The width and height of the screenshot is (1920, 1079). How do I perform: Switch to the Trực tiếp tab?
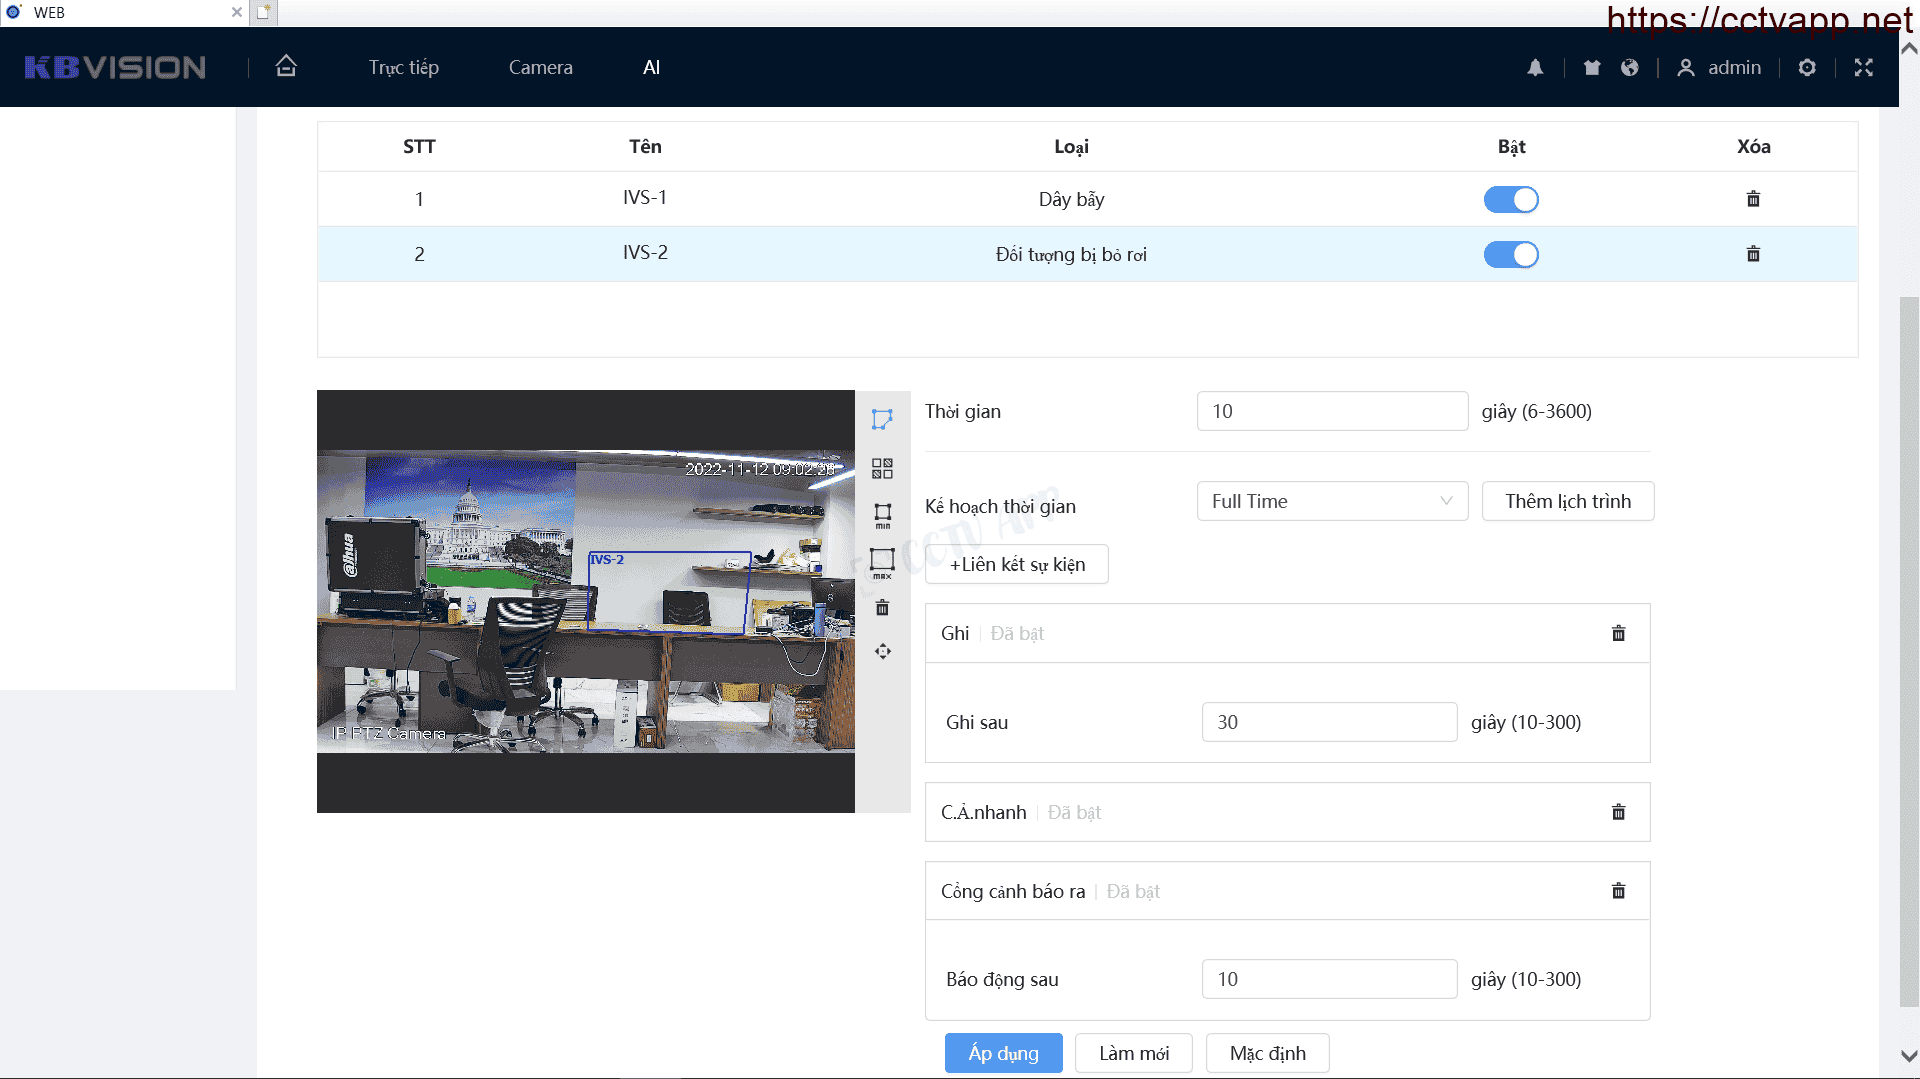[x=403, y=67]
